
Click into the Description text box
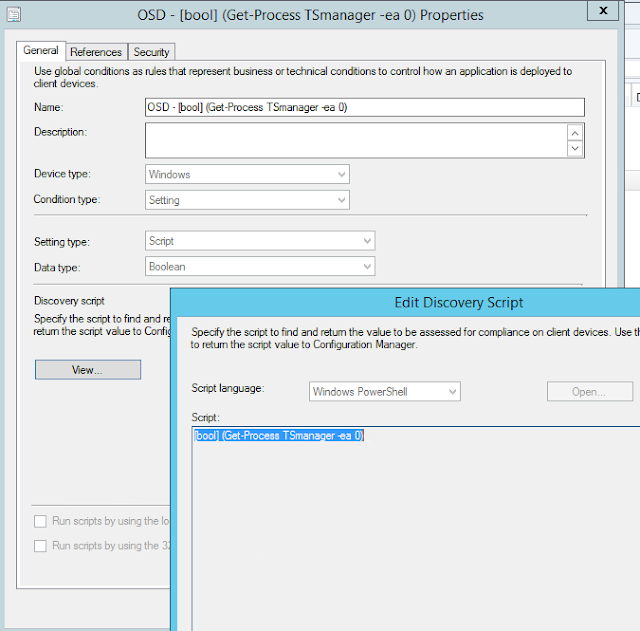pos(356,140)
